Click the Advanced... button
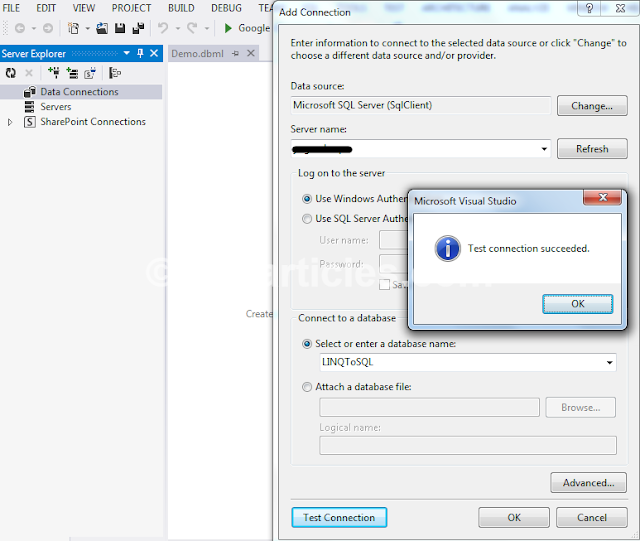This screenshot has width=640, height=541. point(588,483)
